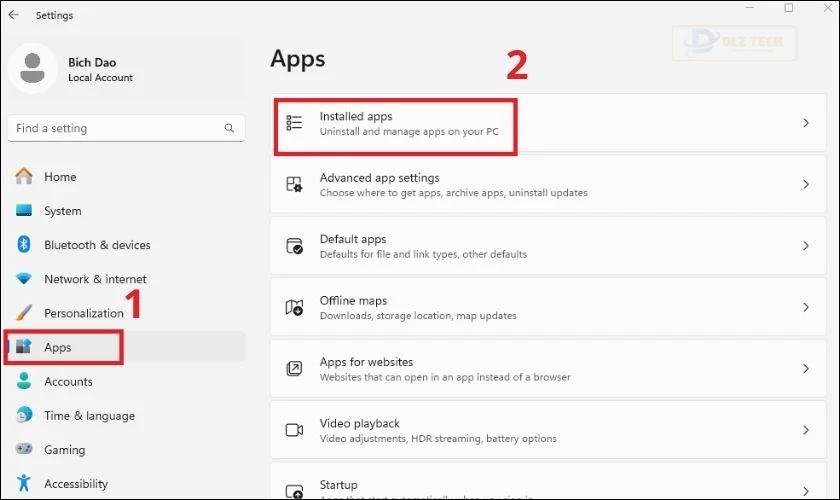This screenshot has width=840, height=500.
Task: Click 'Downloads, storage location, map updates' text
Action: [418, 316]
